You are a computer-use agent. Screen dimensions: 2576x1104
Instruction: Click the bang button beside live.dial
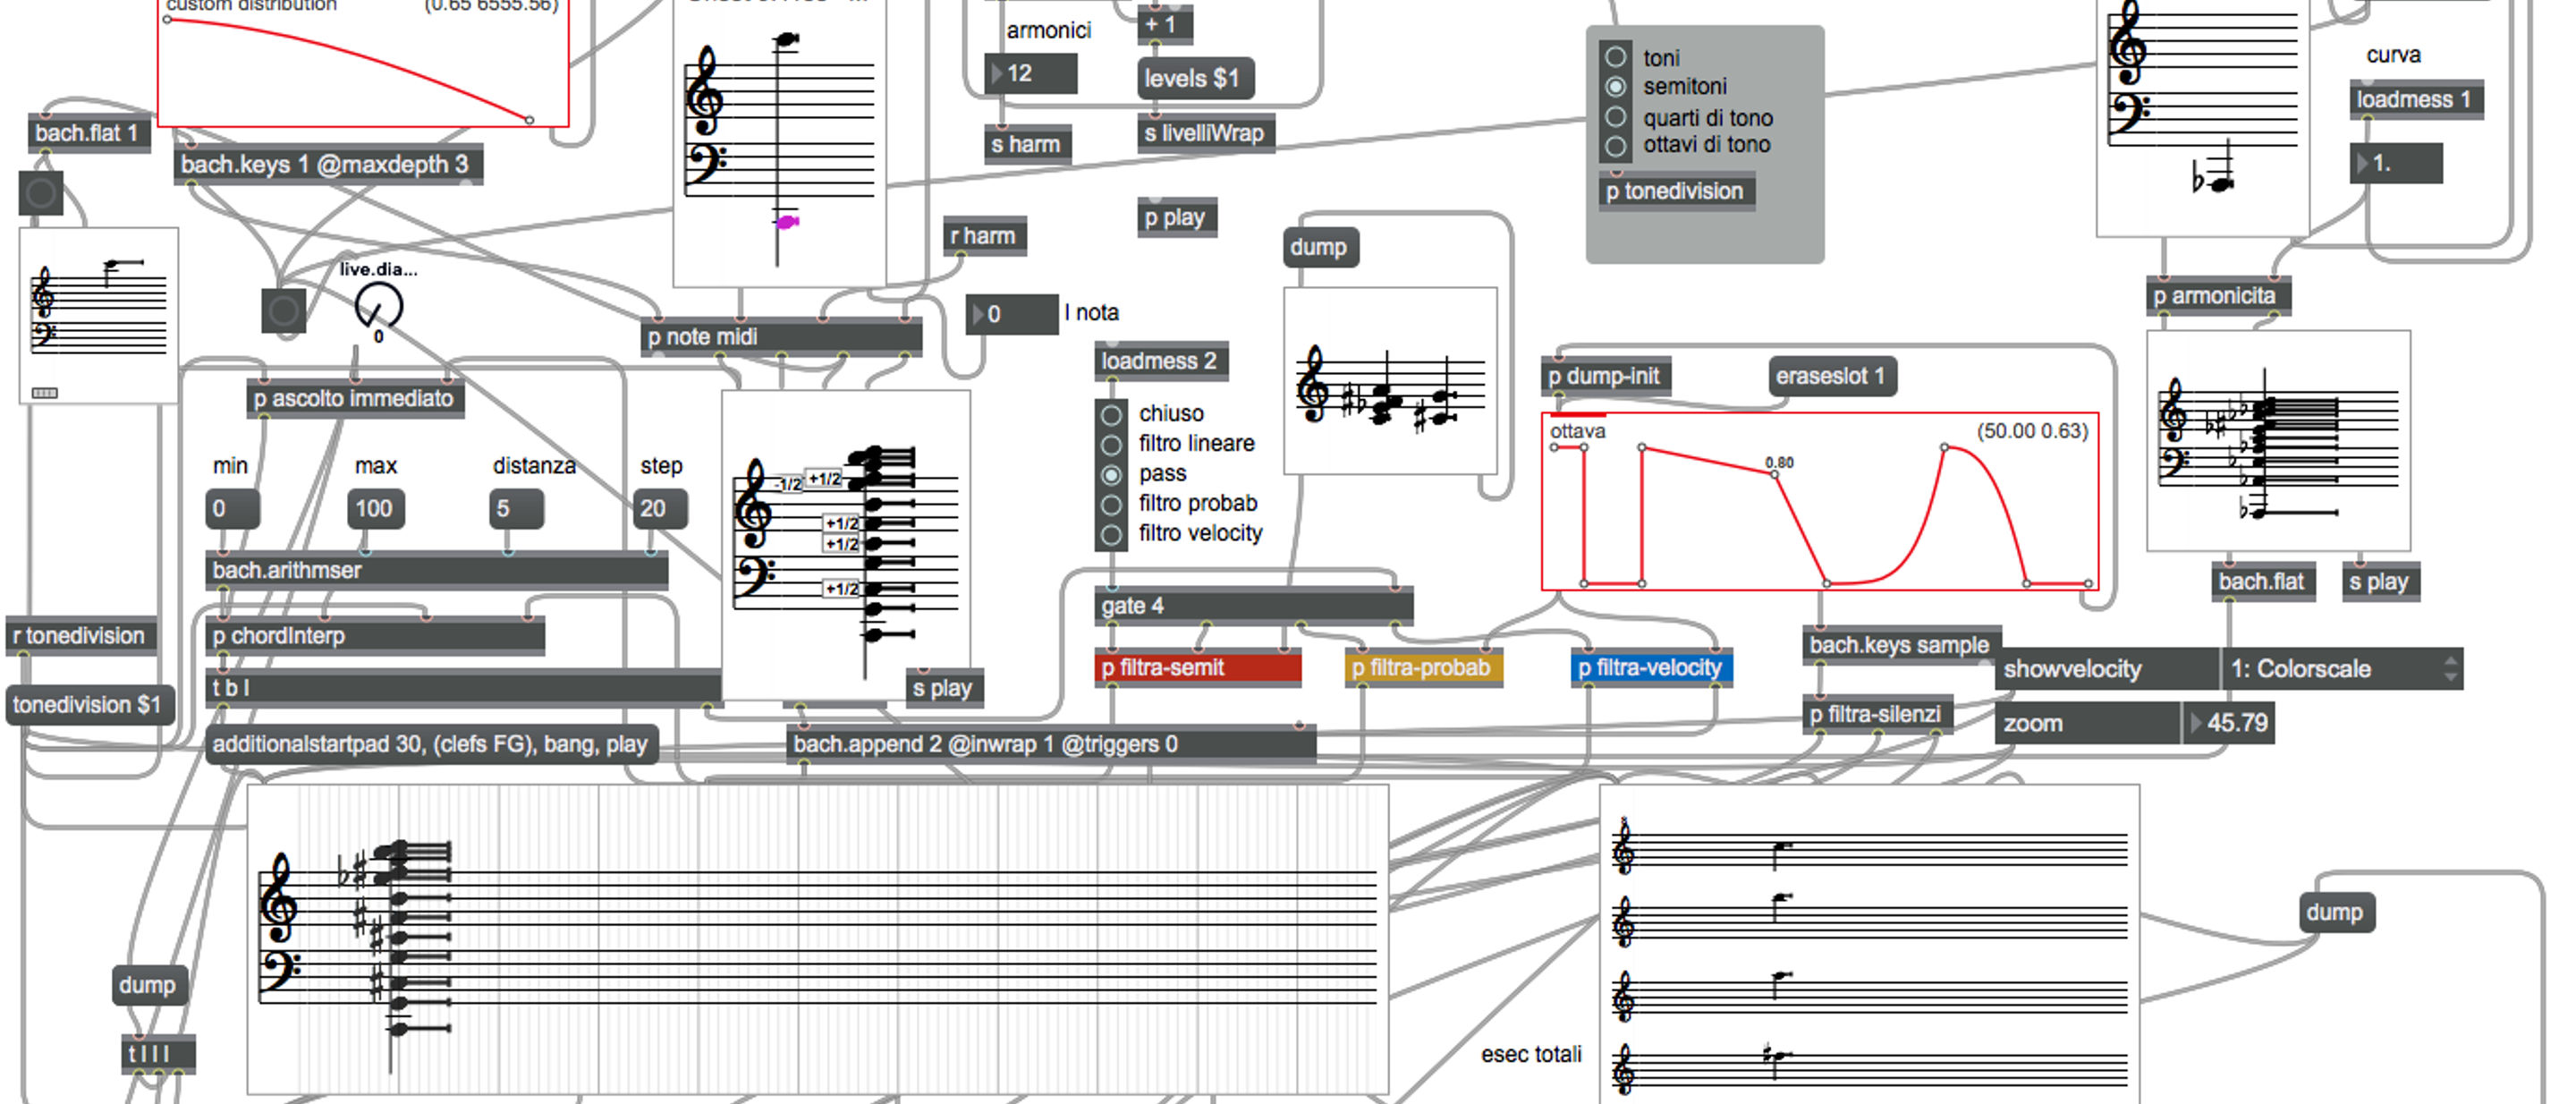click(x=283, y=311)
